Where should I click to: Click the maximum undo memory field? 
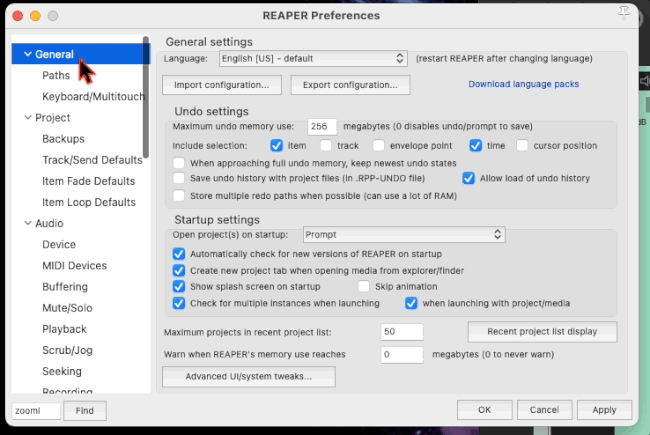click(322, 126)
